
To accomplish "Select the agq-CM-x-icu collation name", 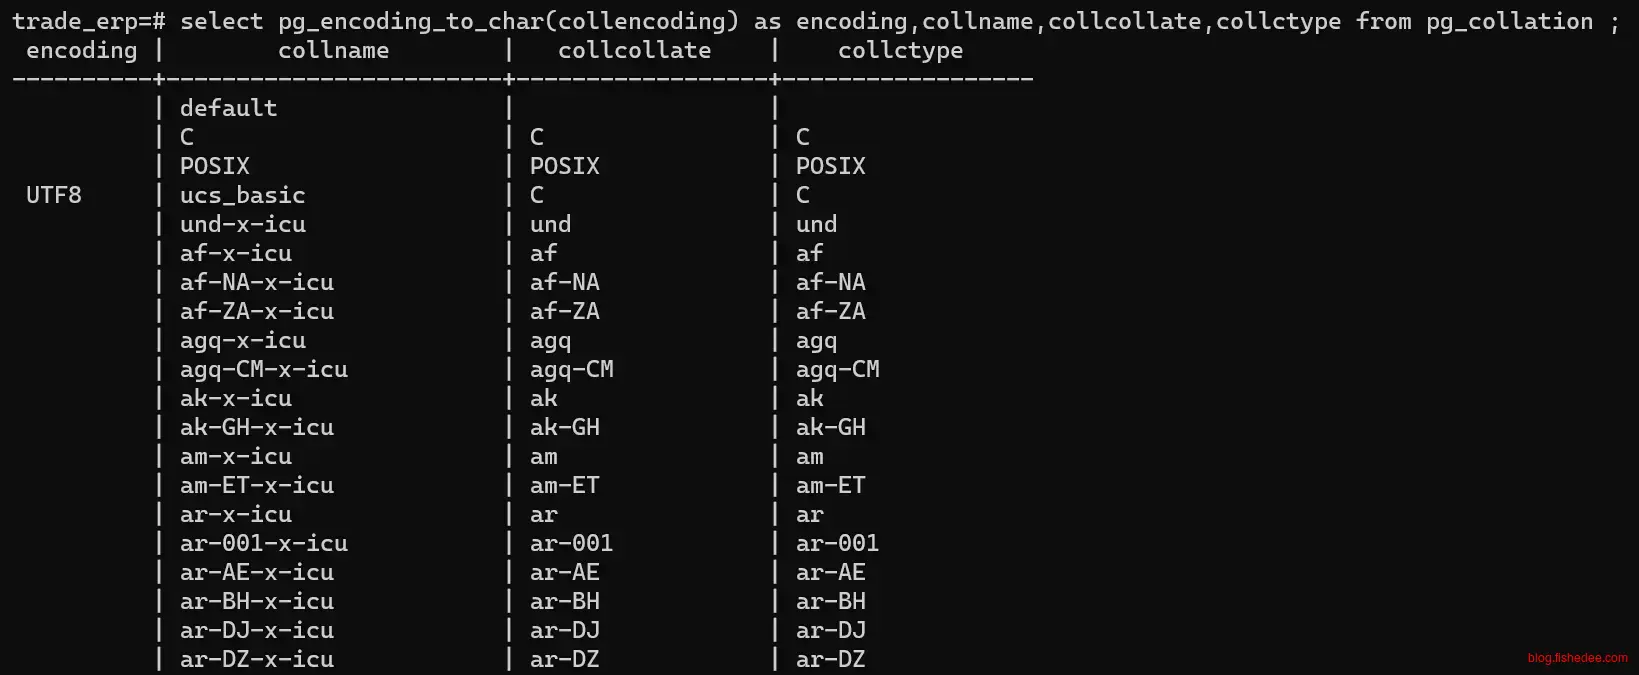I will pos(263,369).
